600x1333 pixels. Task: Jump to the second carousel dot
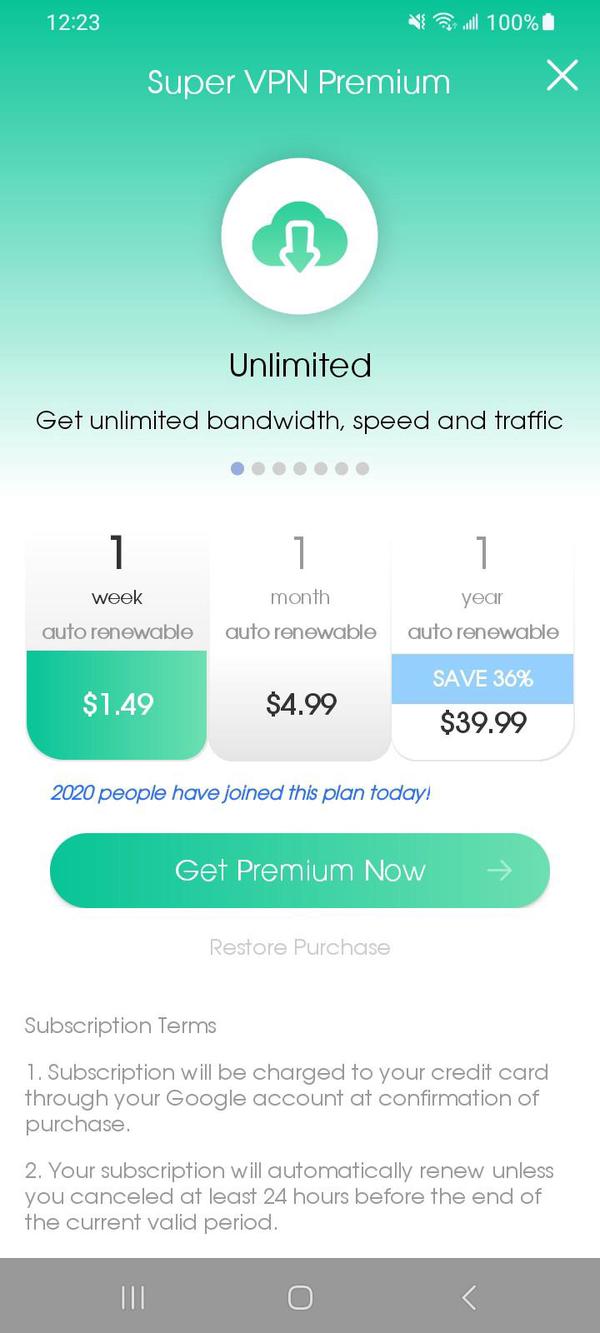click(x=258, y=468)
